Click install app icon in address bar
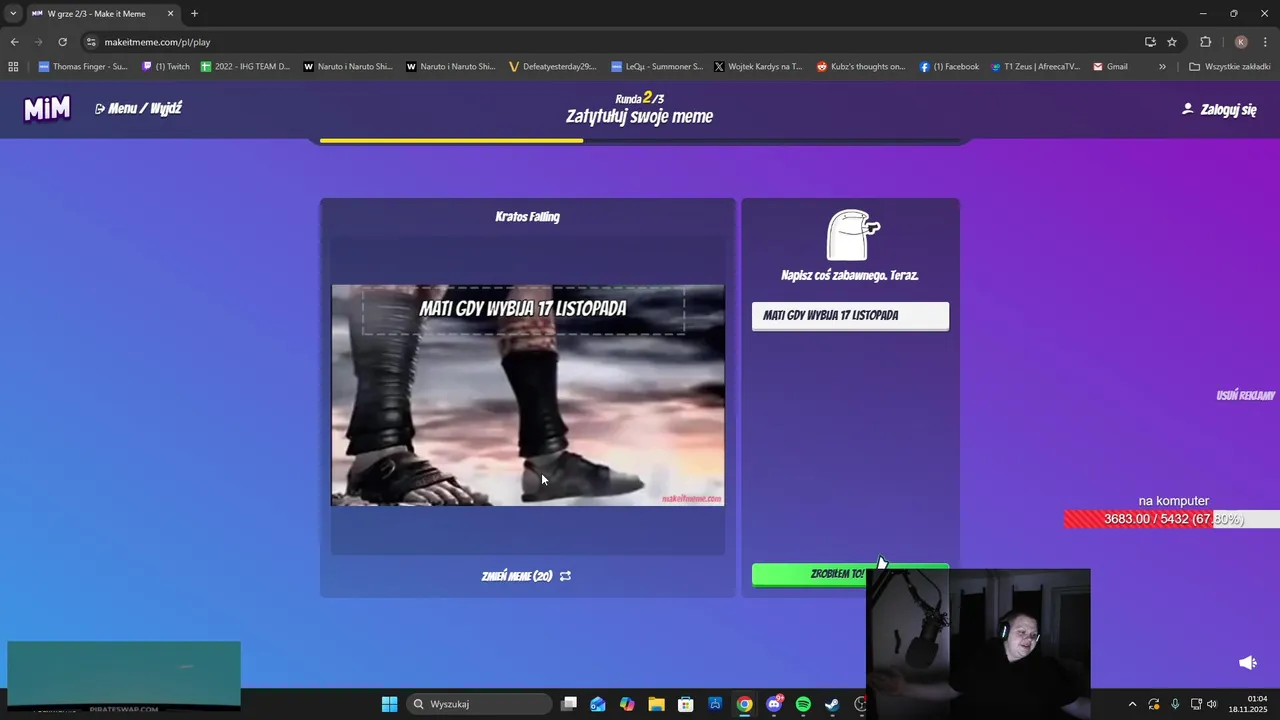Screen dimensions: 1280x720 pos(1150,42)
